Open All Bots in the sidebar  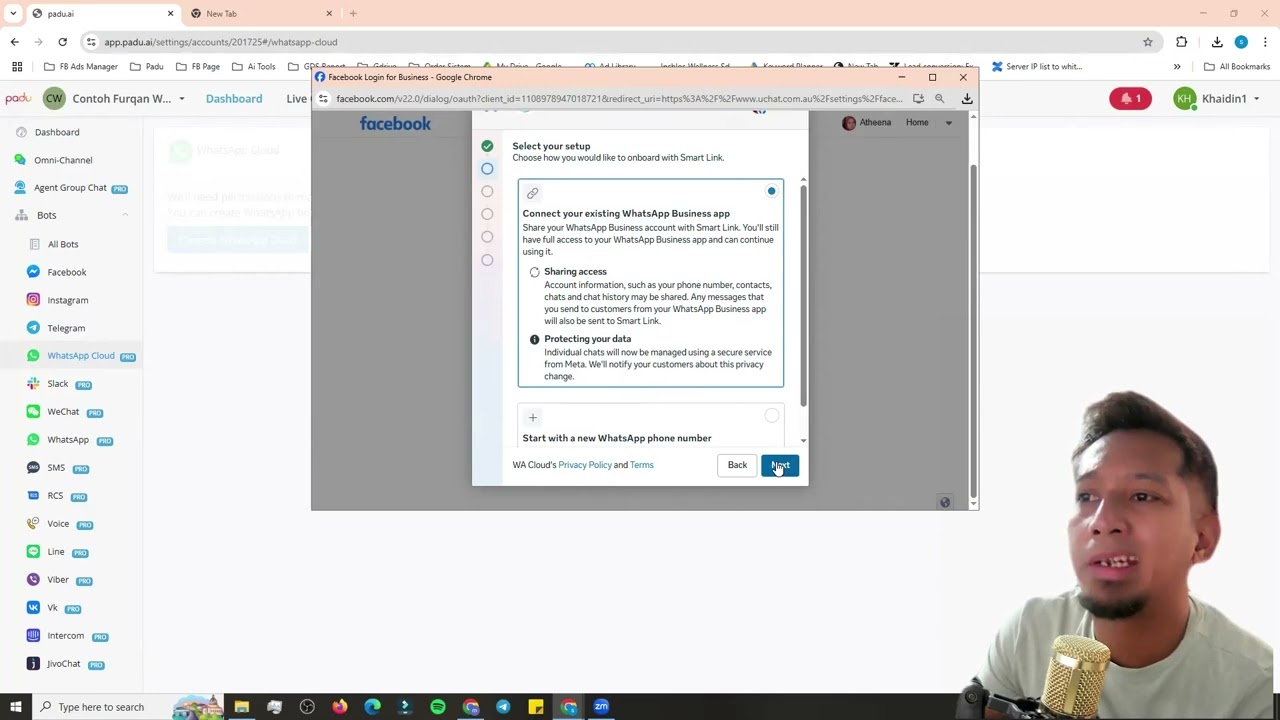[x=63, y=244]
